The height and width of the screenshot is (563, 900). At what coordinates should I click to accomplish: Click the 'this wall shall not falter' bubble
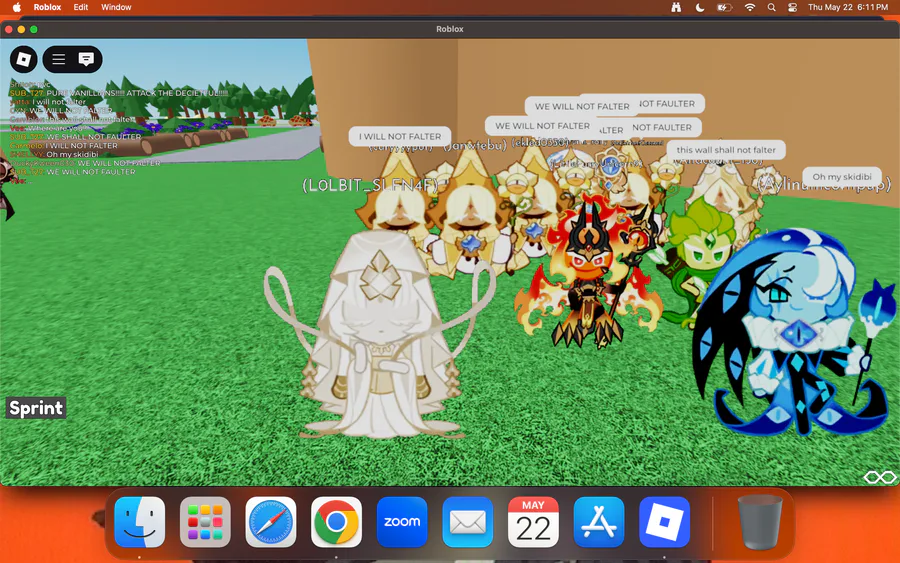[x=726, y=150]
